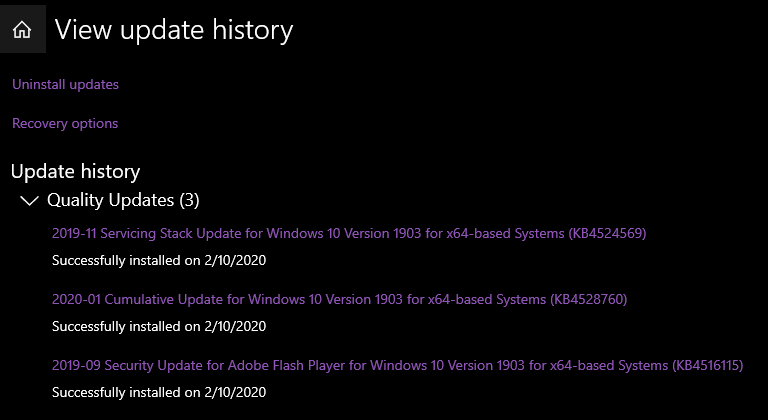768x420 pixels.
Task: Open the Recovery options link
Action: (65, 123)
